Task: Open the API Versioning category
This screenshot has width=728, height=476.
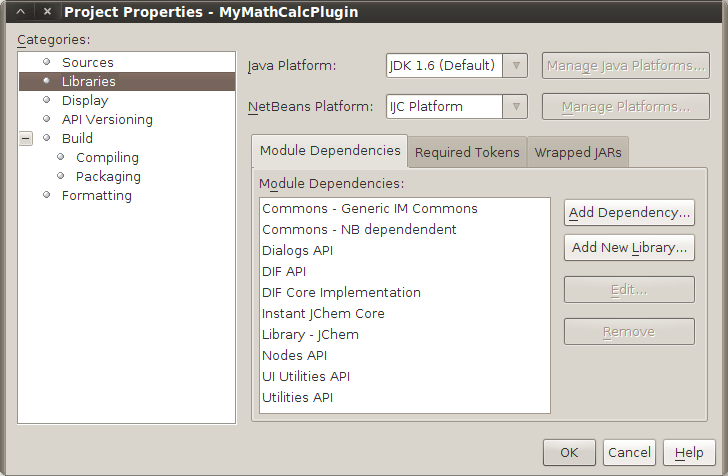Action: tap(107, 120)
